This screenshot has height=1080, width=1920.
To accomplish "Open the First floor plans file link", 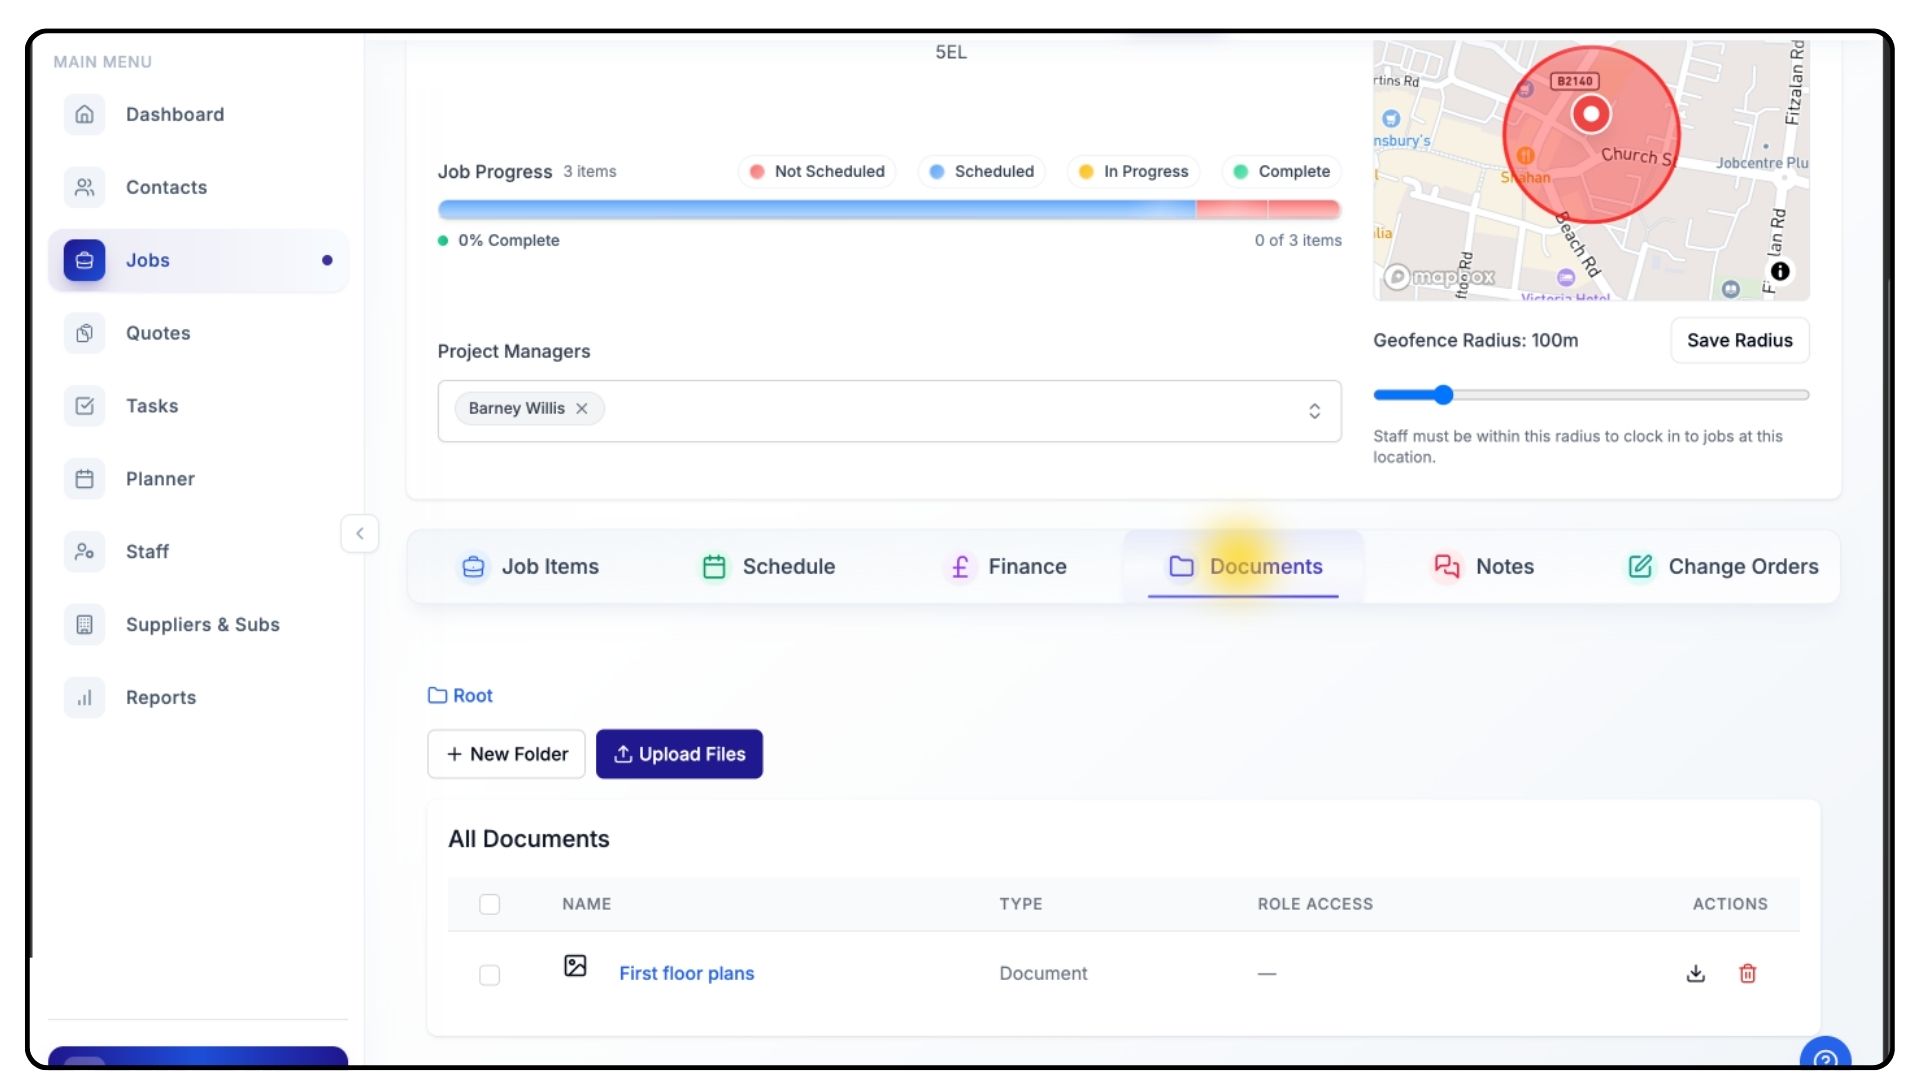I will 686,974.
